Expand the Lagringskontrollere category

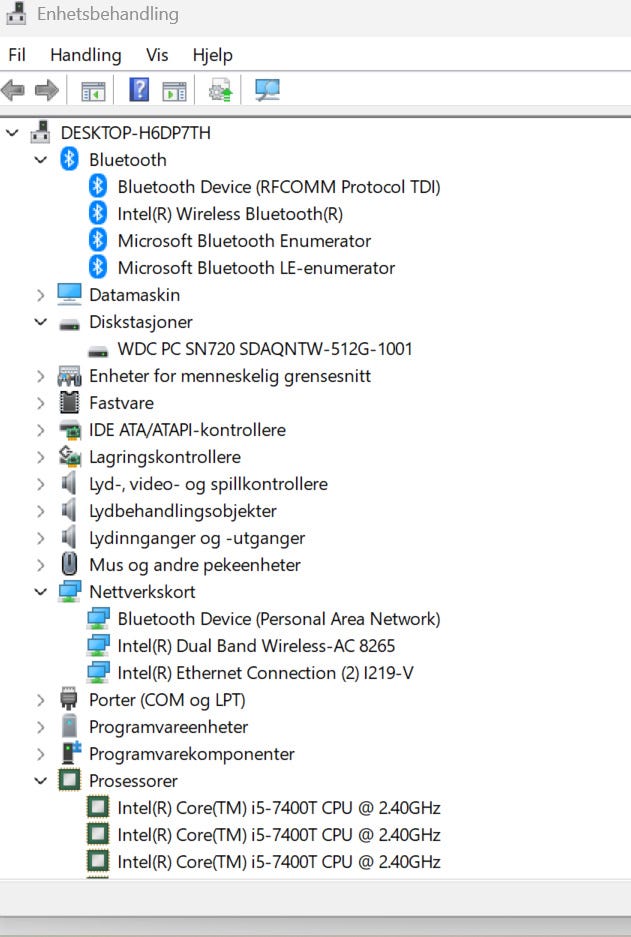click(41, 457)
